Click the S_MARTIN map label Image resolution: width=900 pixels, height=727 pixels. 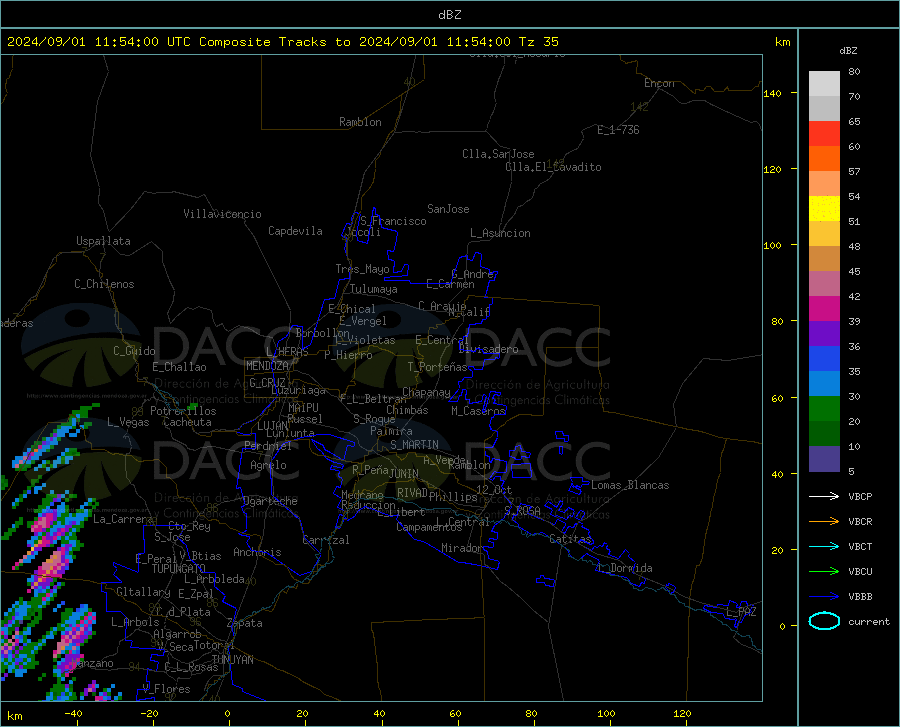(414, 445)
